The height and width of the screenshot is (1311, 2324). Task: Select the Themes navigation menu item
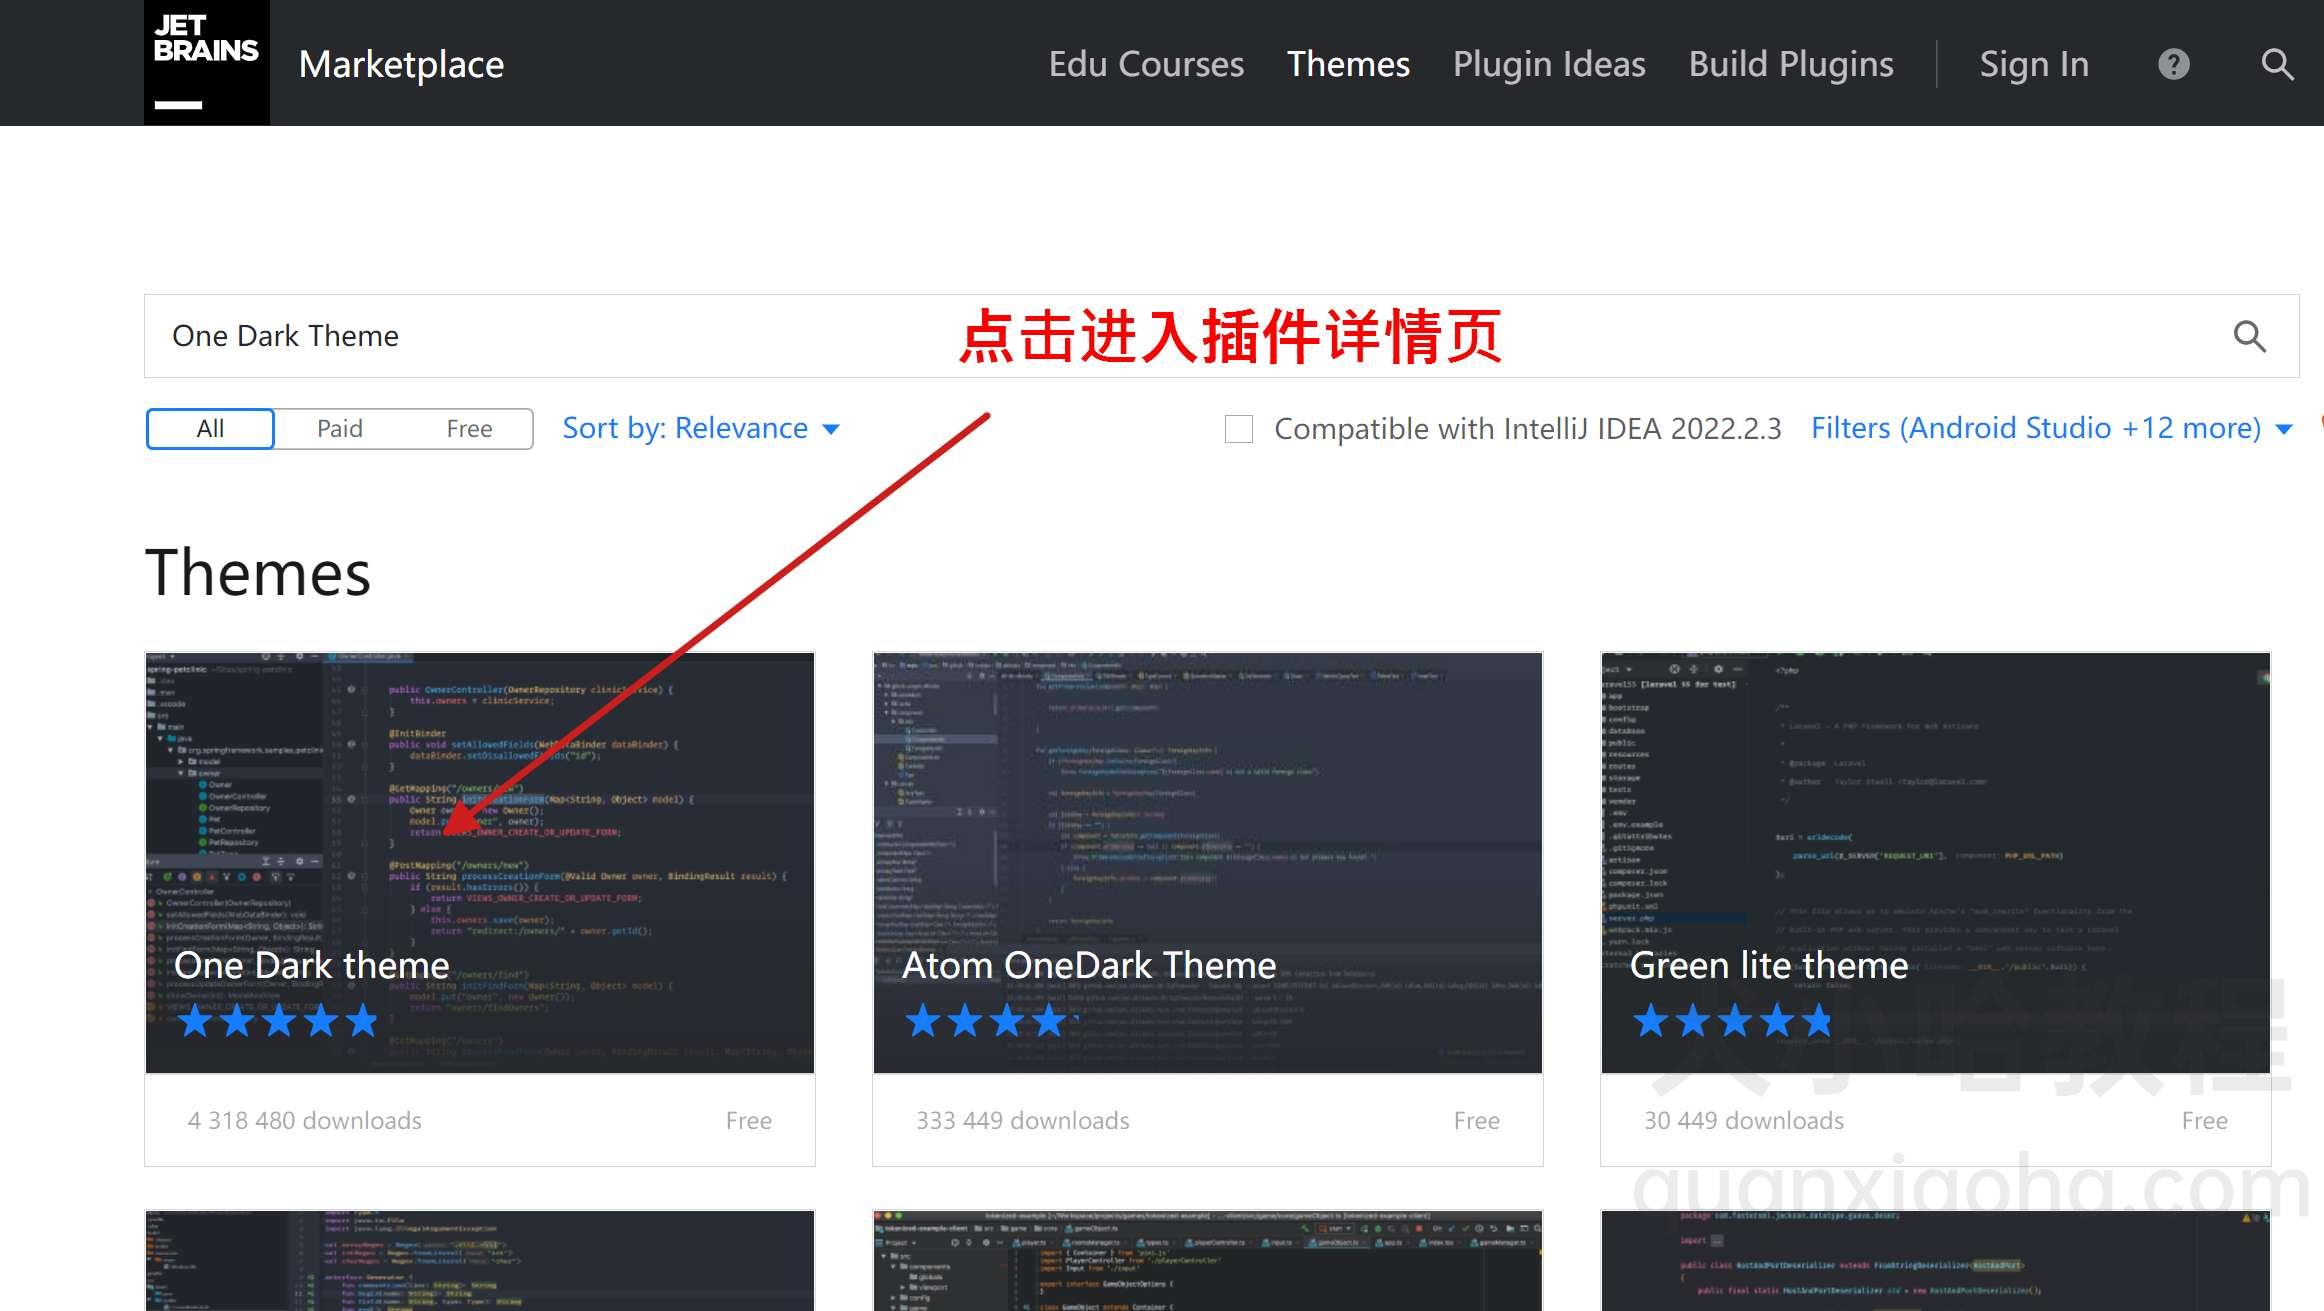pos(1349,62)
